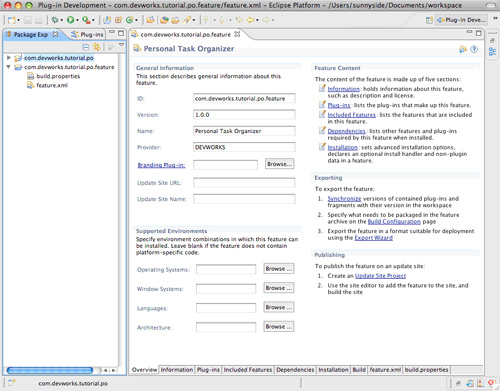Click into the Version input field

[x=244, y=115]
